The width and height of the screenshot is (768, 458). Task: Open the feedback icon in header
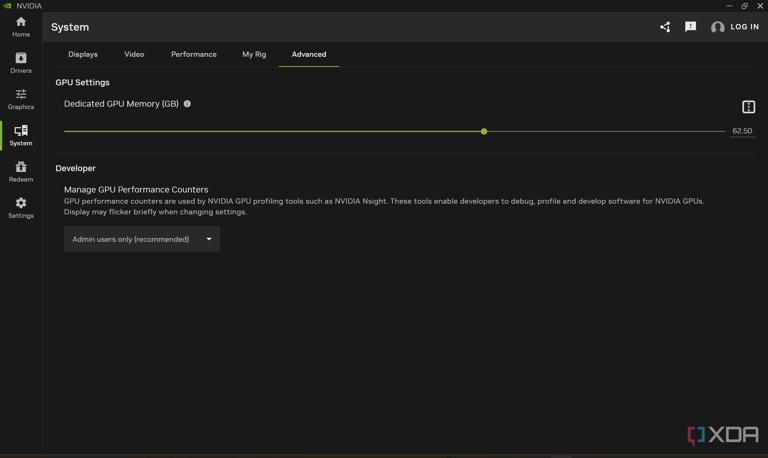691,26
